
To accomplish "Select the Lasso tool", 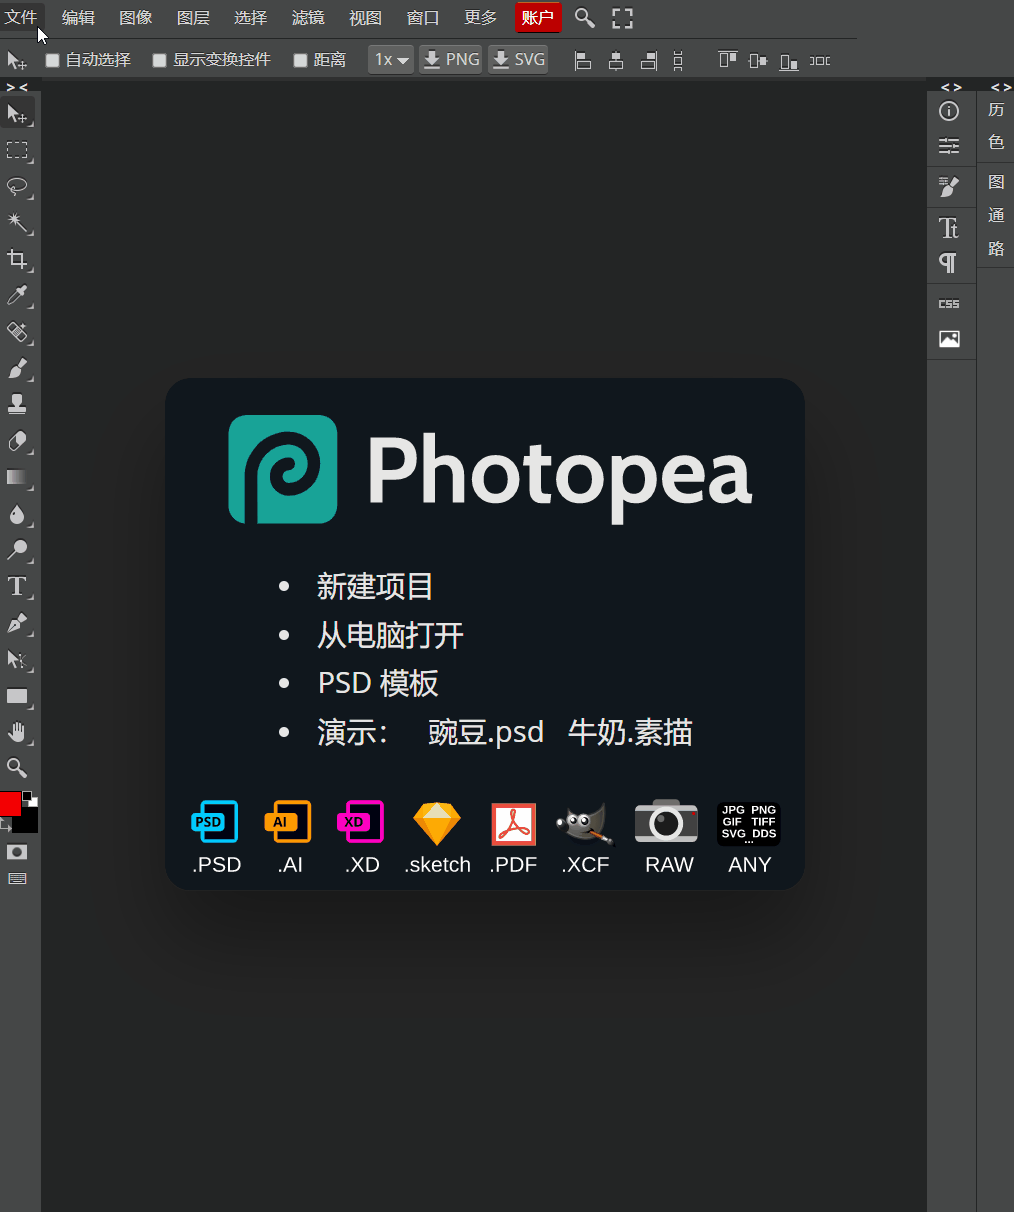I will 17,187.
